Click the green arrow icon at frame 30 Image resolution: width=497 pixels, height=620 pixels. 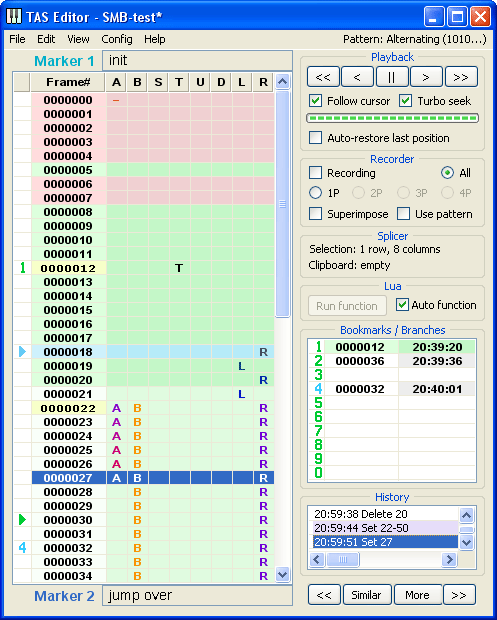coord(23,520)
